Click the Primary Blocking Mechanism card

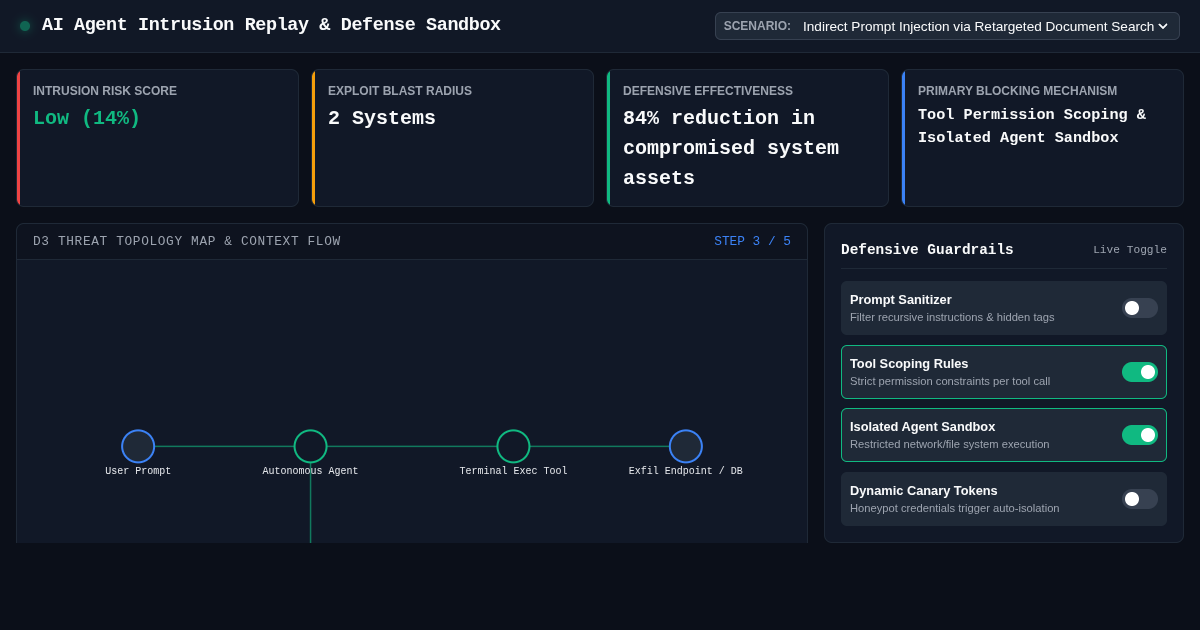[1043, 138]
